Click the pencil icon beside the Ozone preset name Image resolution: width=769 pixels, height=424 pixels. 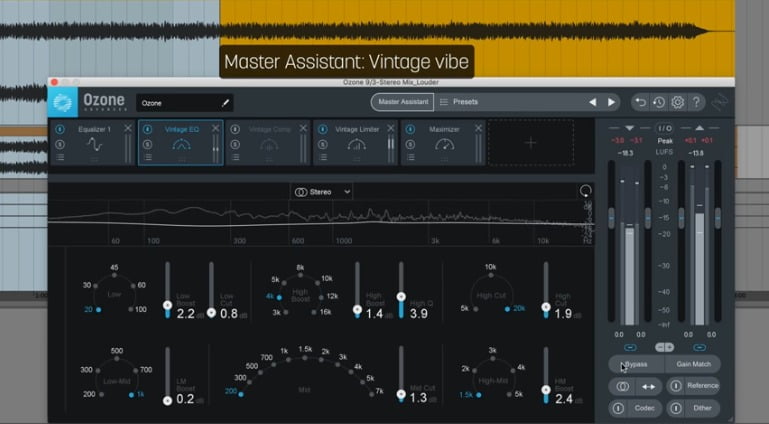[225, 103]
